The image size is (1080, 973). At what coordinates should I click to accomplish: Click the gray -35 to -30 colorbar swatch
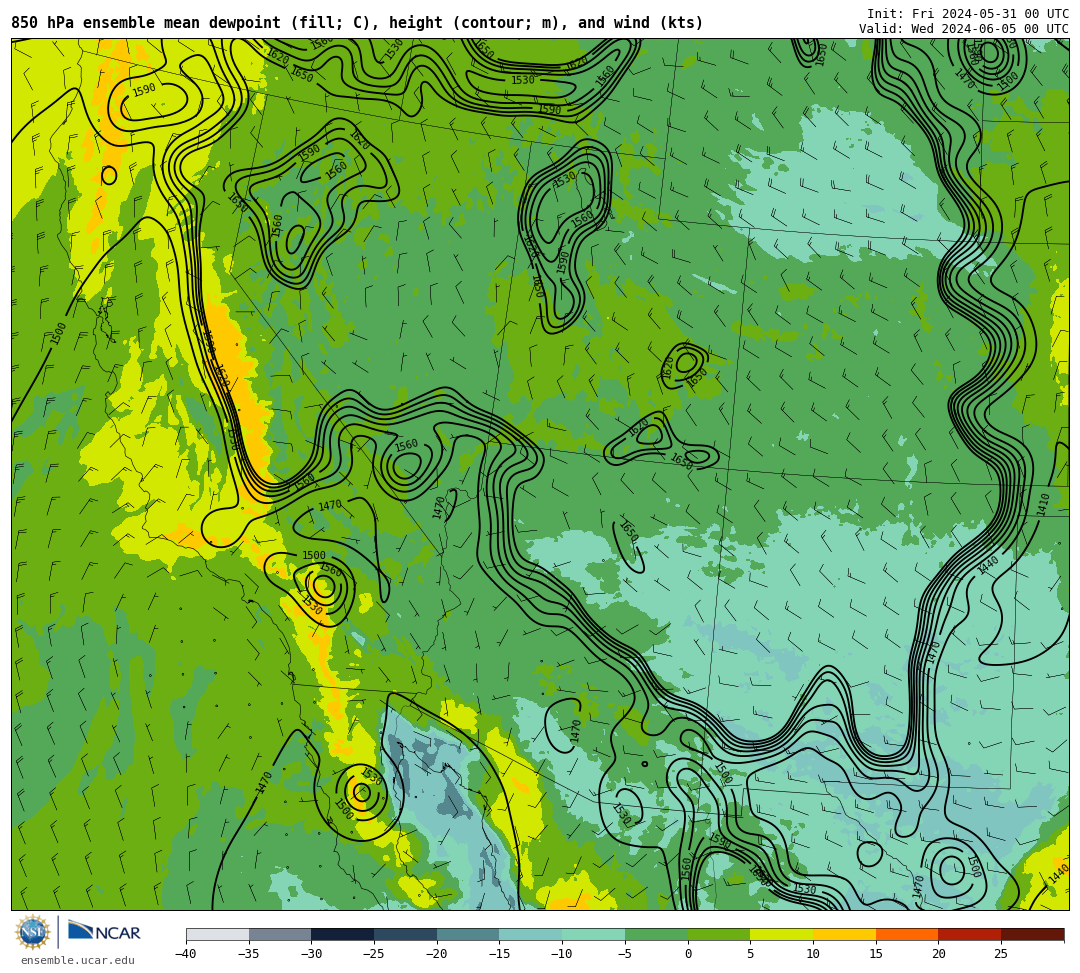tap(280, 934)
